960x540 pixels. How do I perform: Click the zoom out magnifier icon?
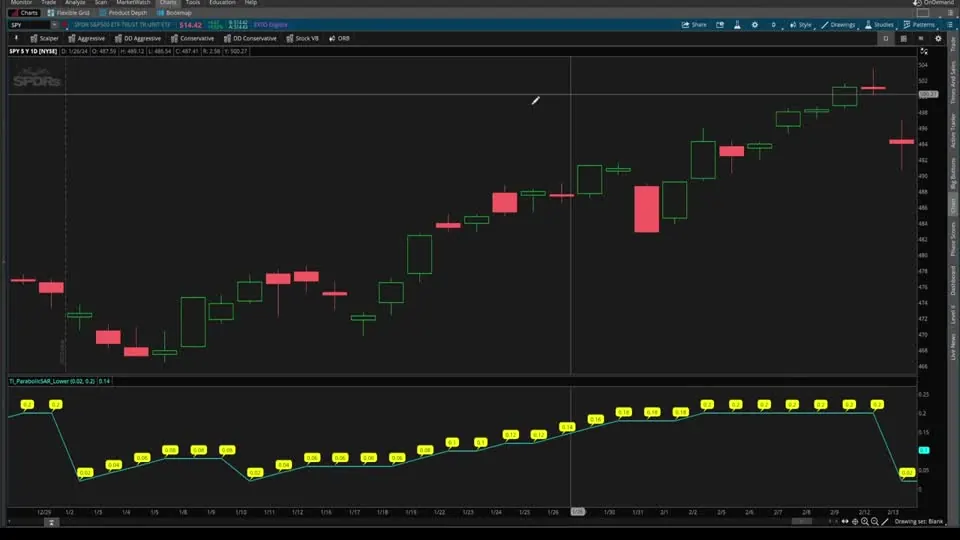click(874, 522)
